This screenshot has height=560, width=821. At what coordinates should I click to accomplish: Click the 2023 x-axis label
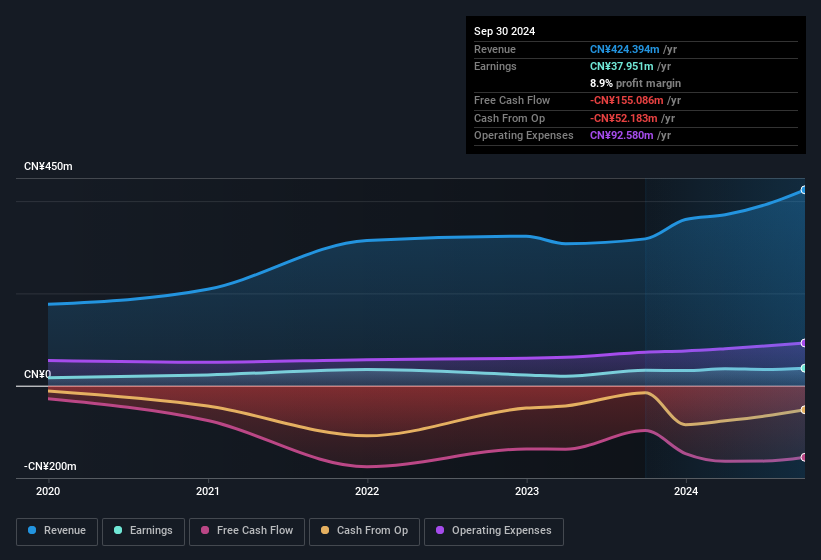[527, 491]
